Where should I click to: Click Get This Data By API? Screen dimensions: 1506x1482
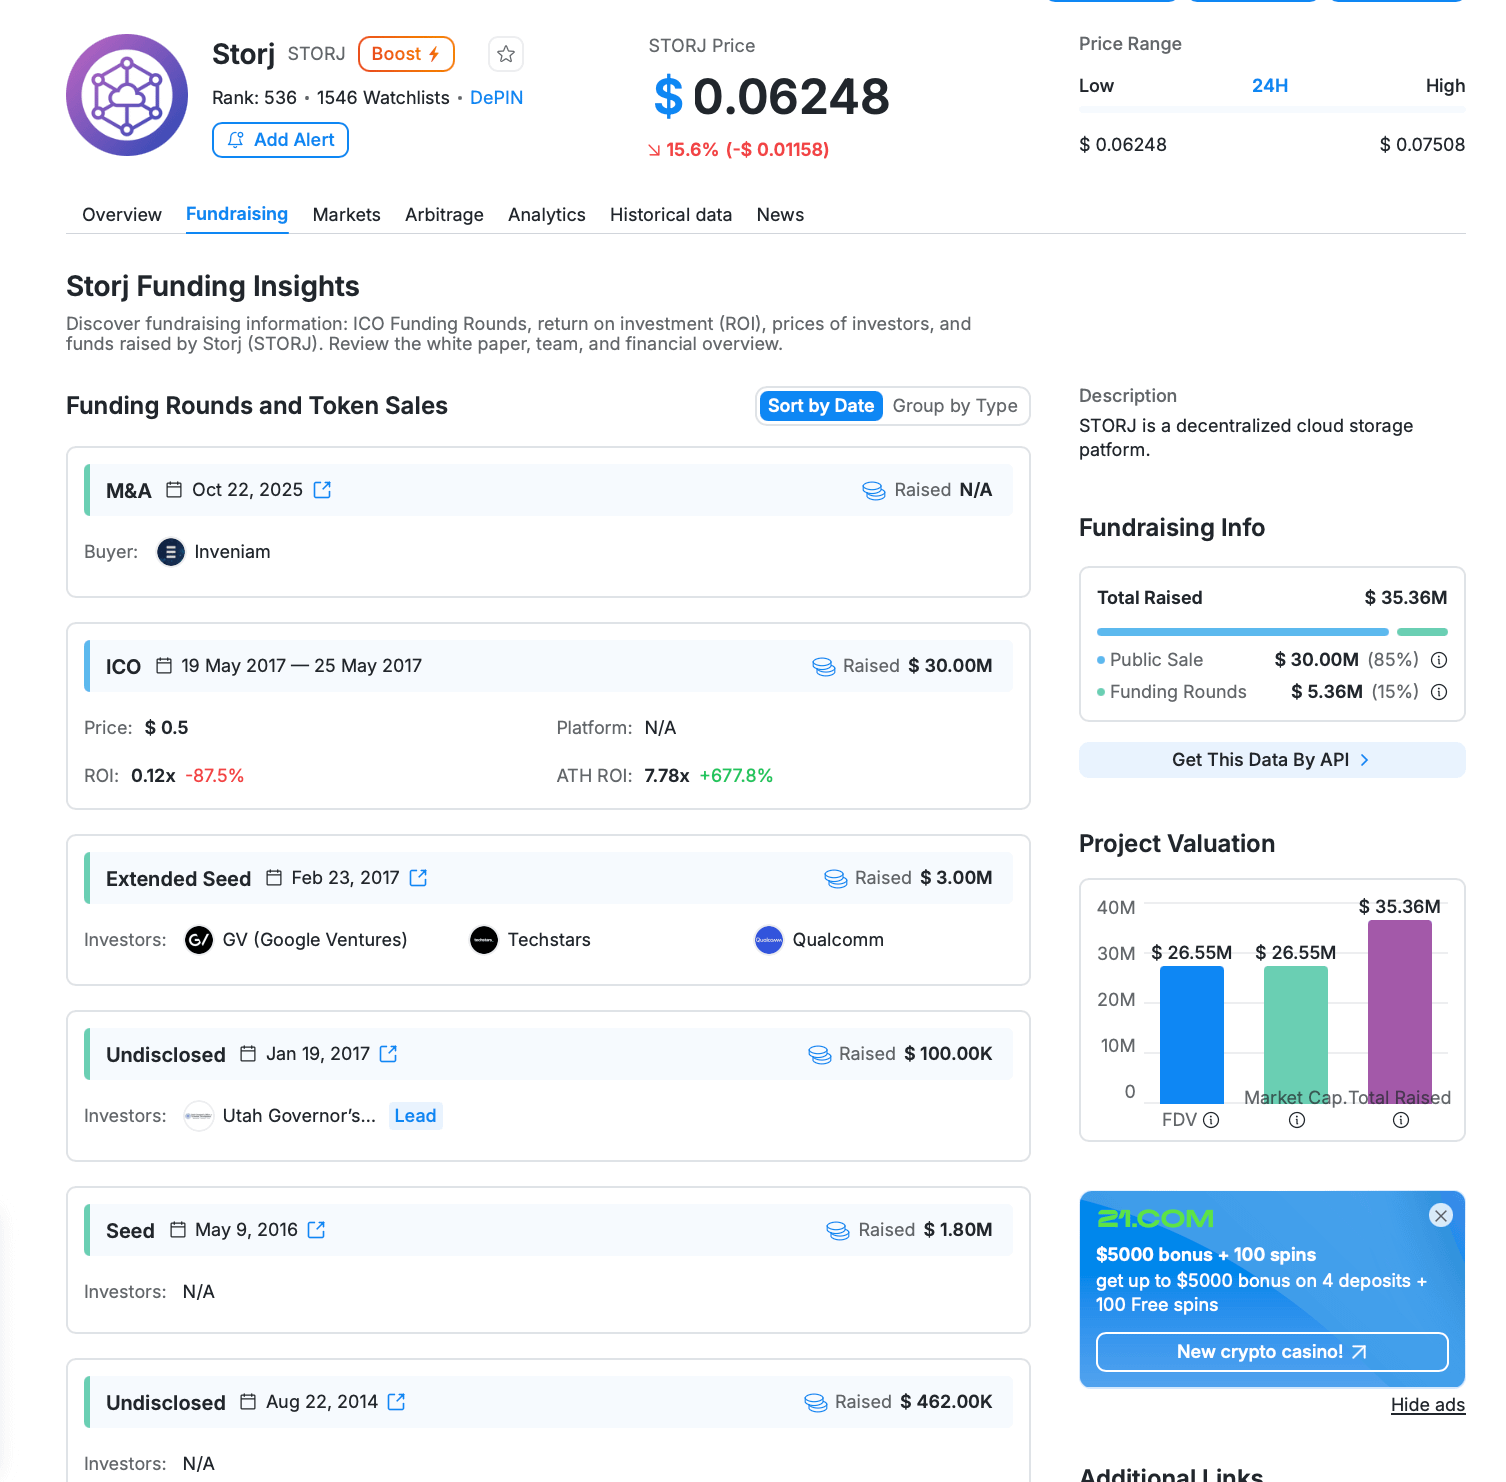[x=1272, y=760]
